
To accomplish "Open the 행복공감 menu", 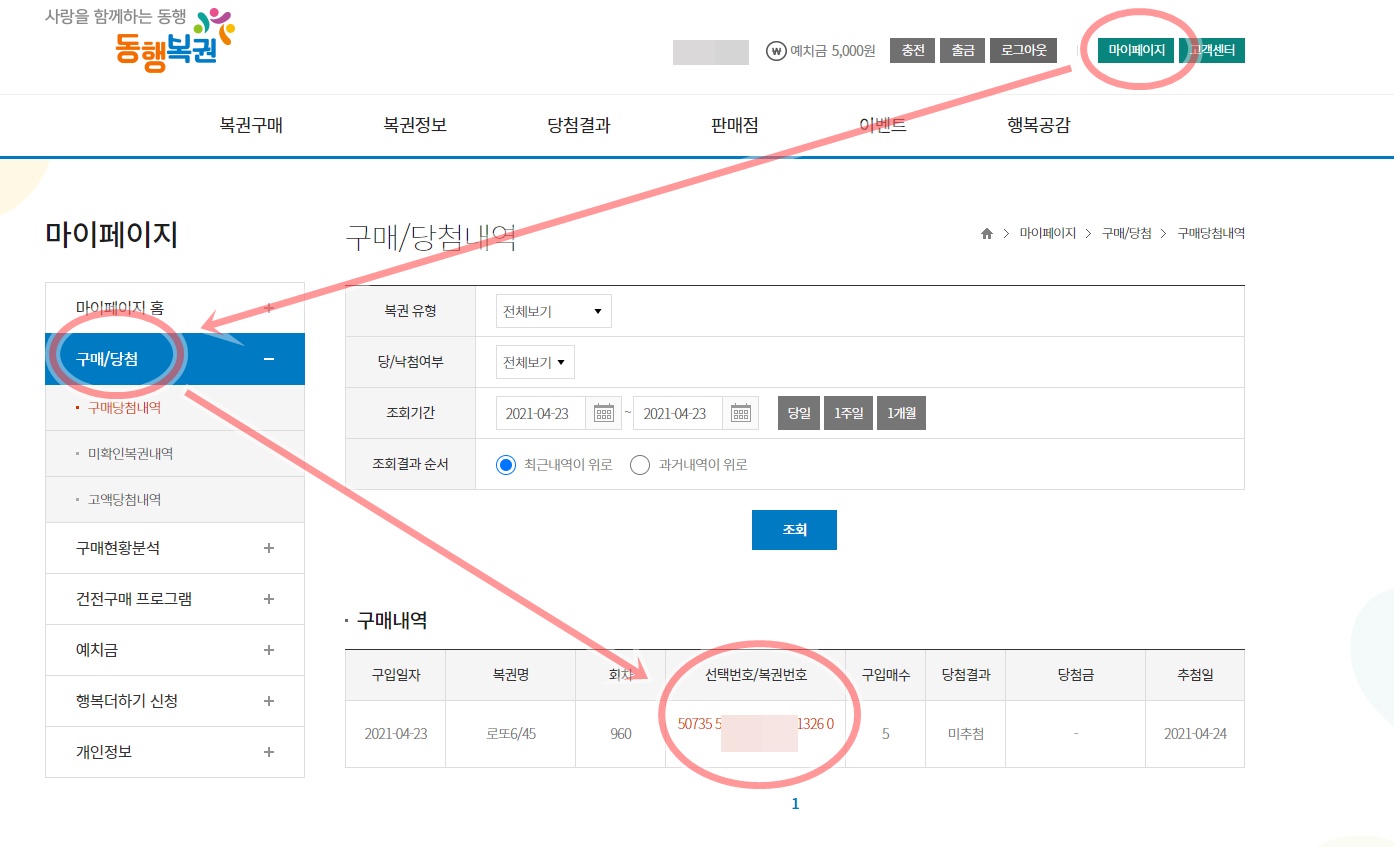I will (x=1039, y=126).
